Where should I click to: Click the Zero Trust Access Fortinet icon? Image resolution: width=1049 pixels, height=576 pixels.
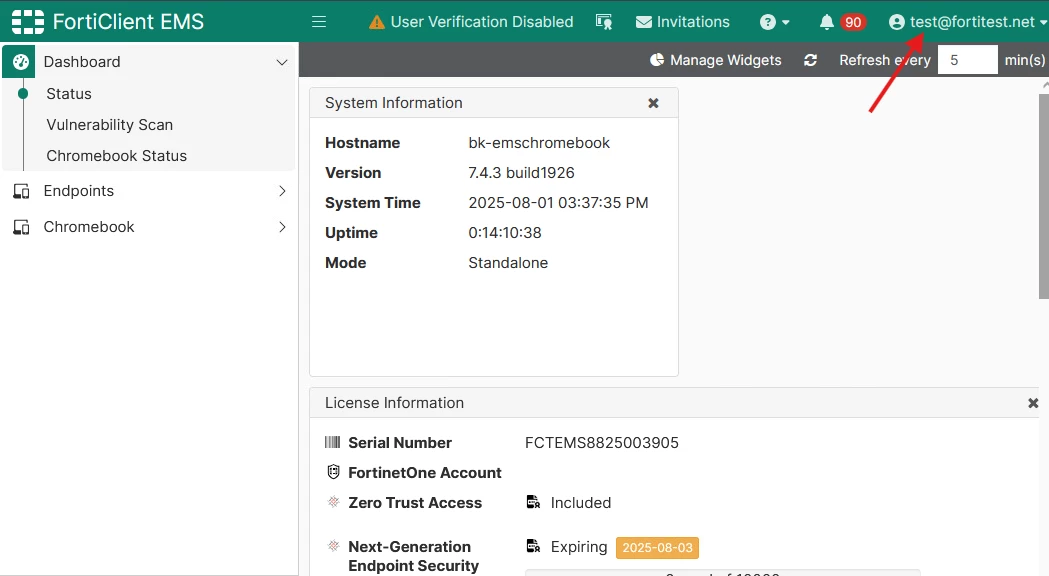tap(333, 502)
